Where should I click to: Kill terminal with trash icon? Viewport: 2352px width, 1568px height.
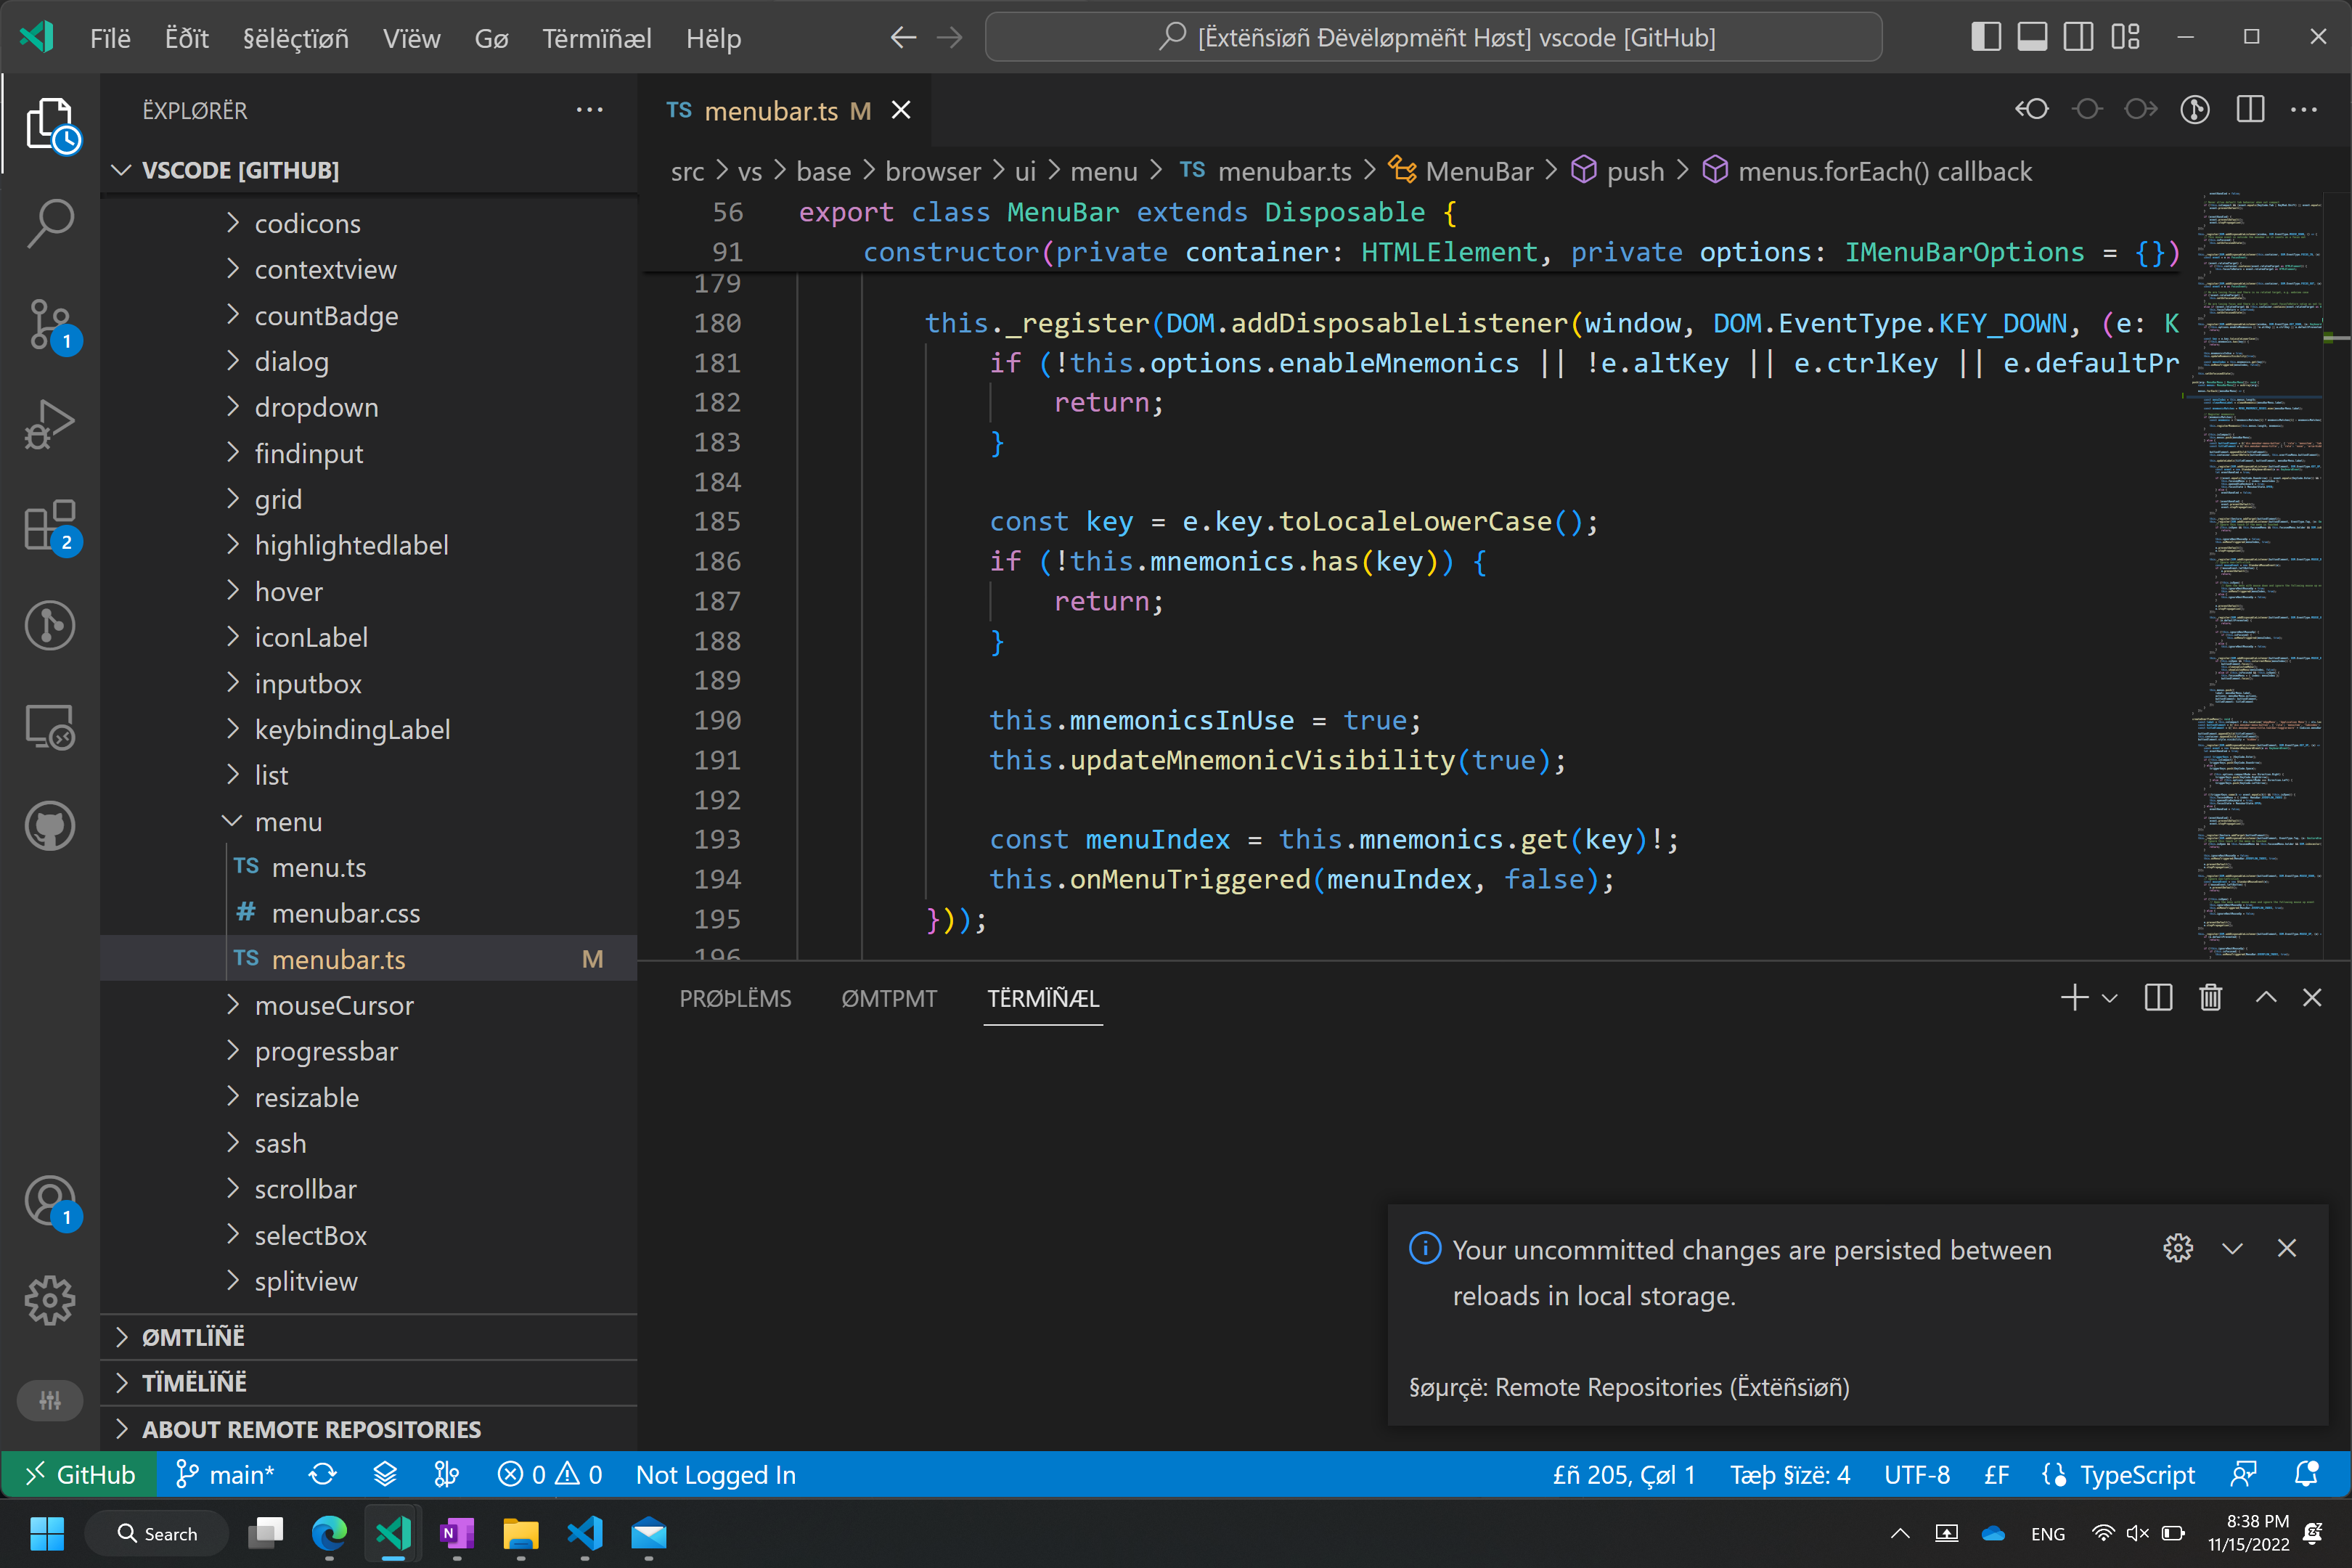point(2210,998)
